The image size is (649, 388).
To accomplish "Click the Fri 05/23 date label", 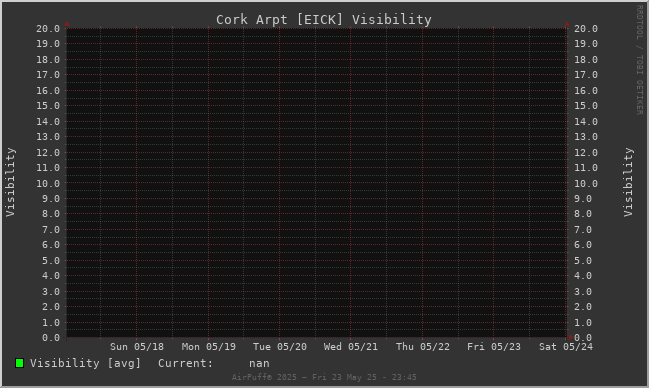I will click(x=494, y=347).
